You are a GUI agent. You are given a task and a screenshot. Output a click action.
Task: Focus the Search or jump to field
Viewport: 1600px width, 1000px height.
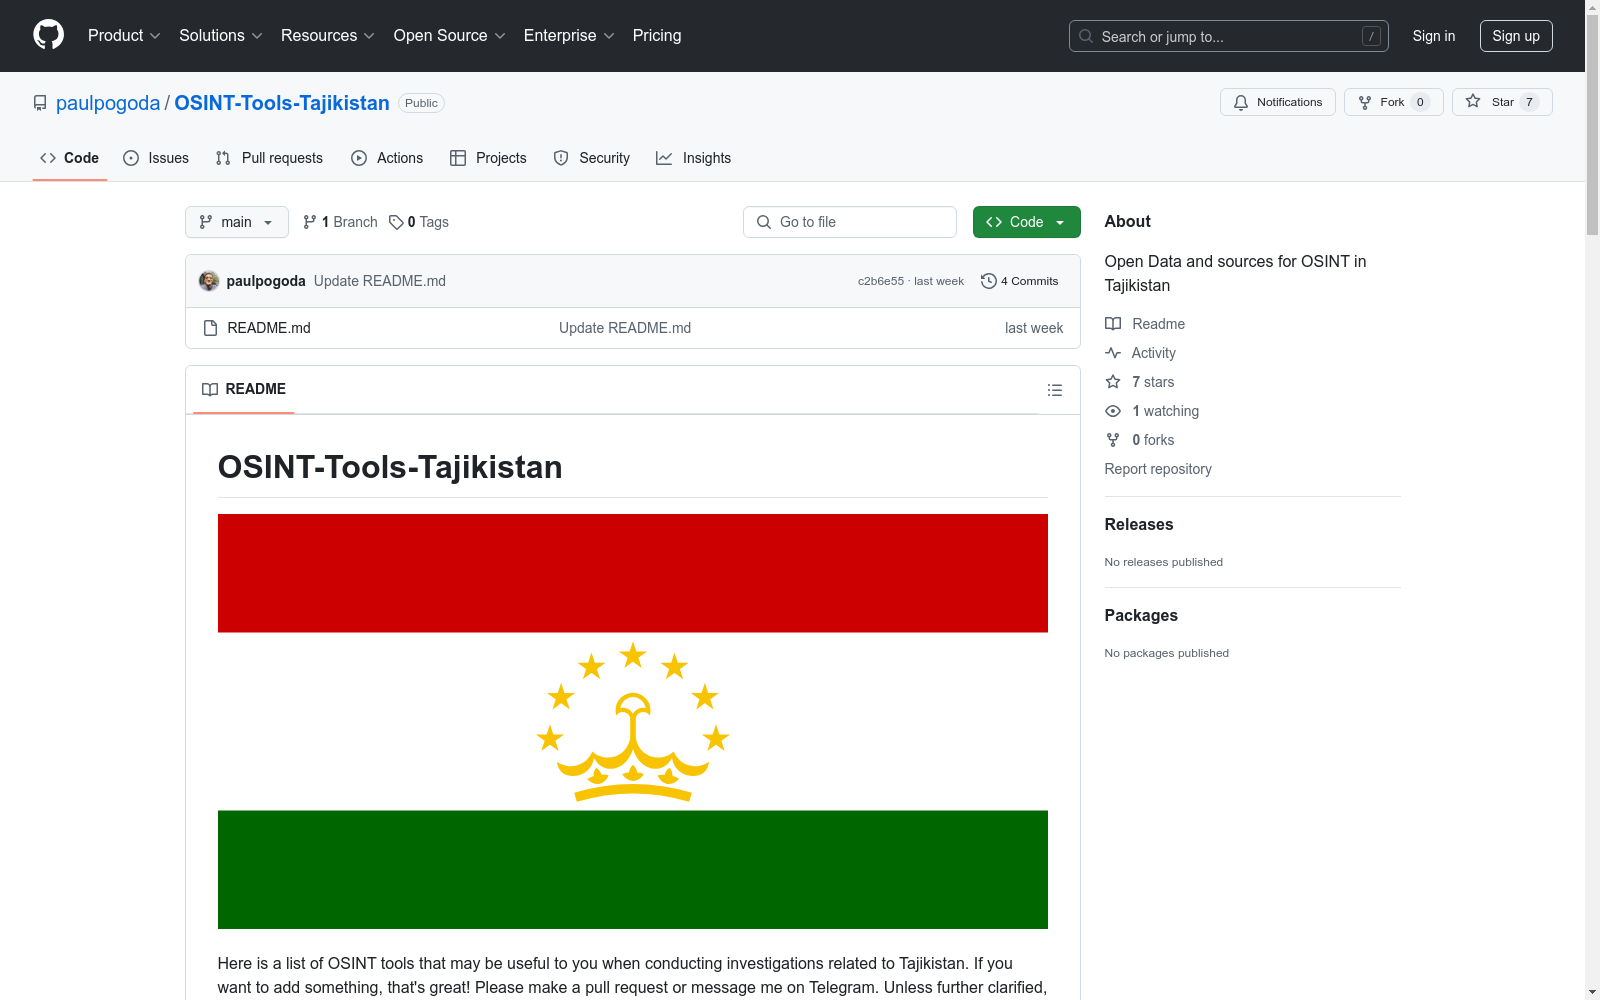click(x=1228, y=36)
